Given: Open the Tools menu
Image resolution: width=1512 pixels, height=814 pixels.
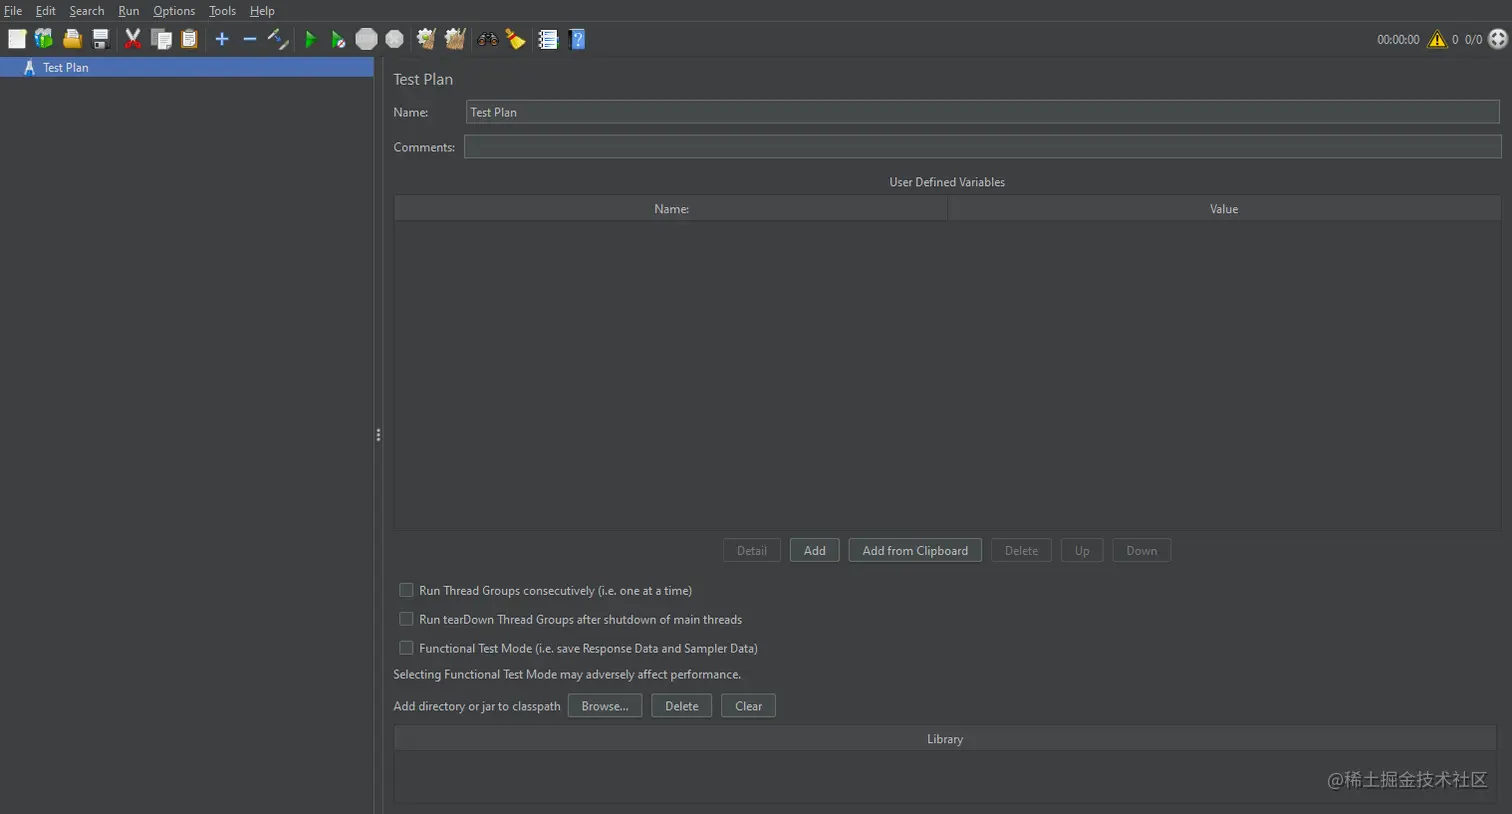Looking at the screenshot, I should (222, 11).
